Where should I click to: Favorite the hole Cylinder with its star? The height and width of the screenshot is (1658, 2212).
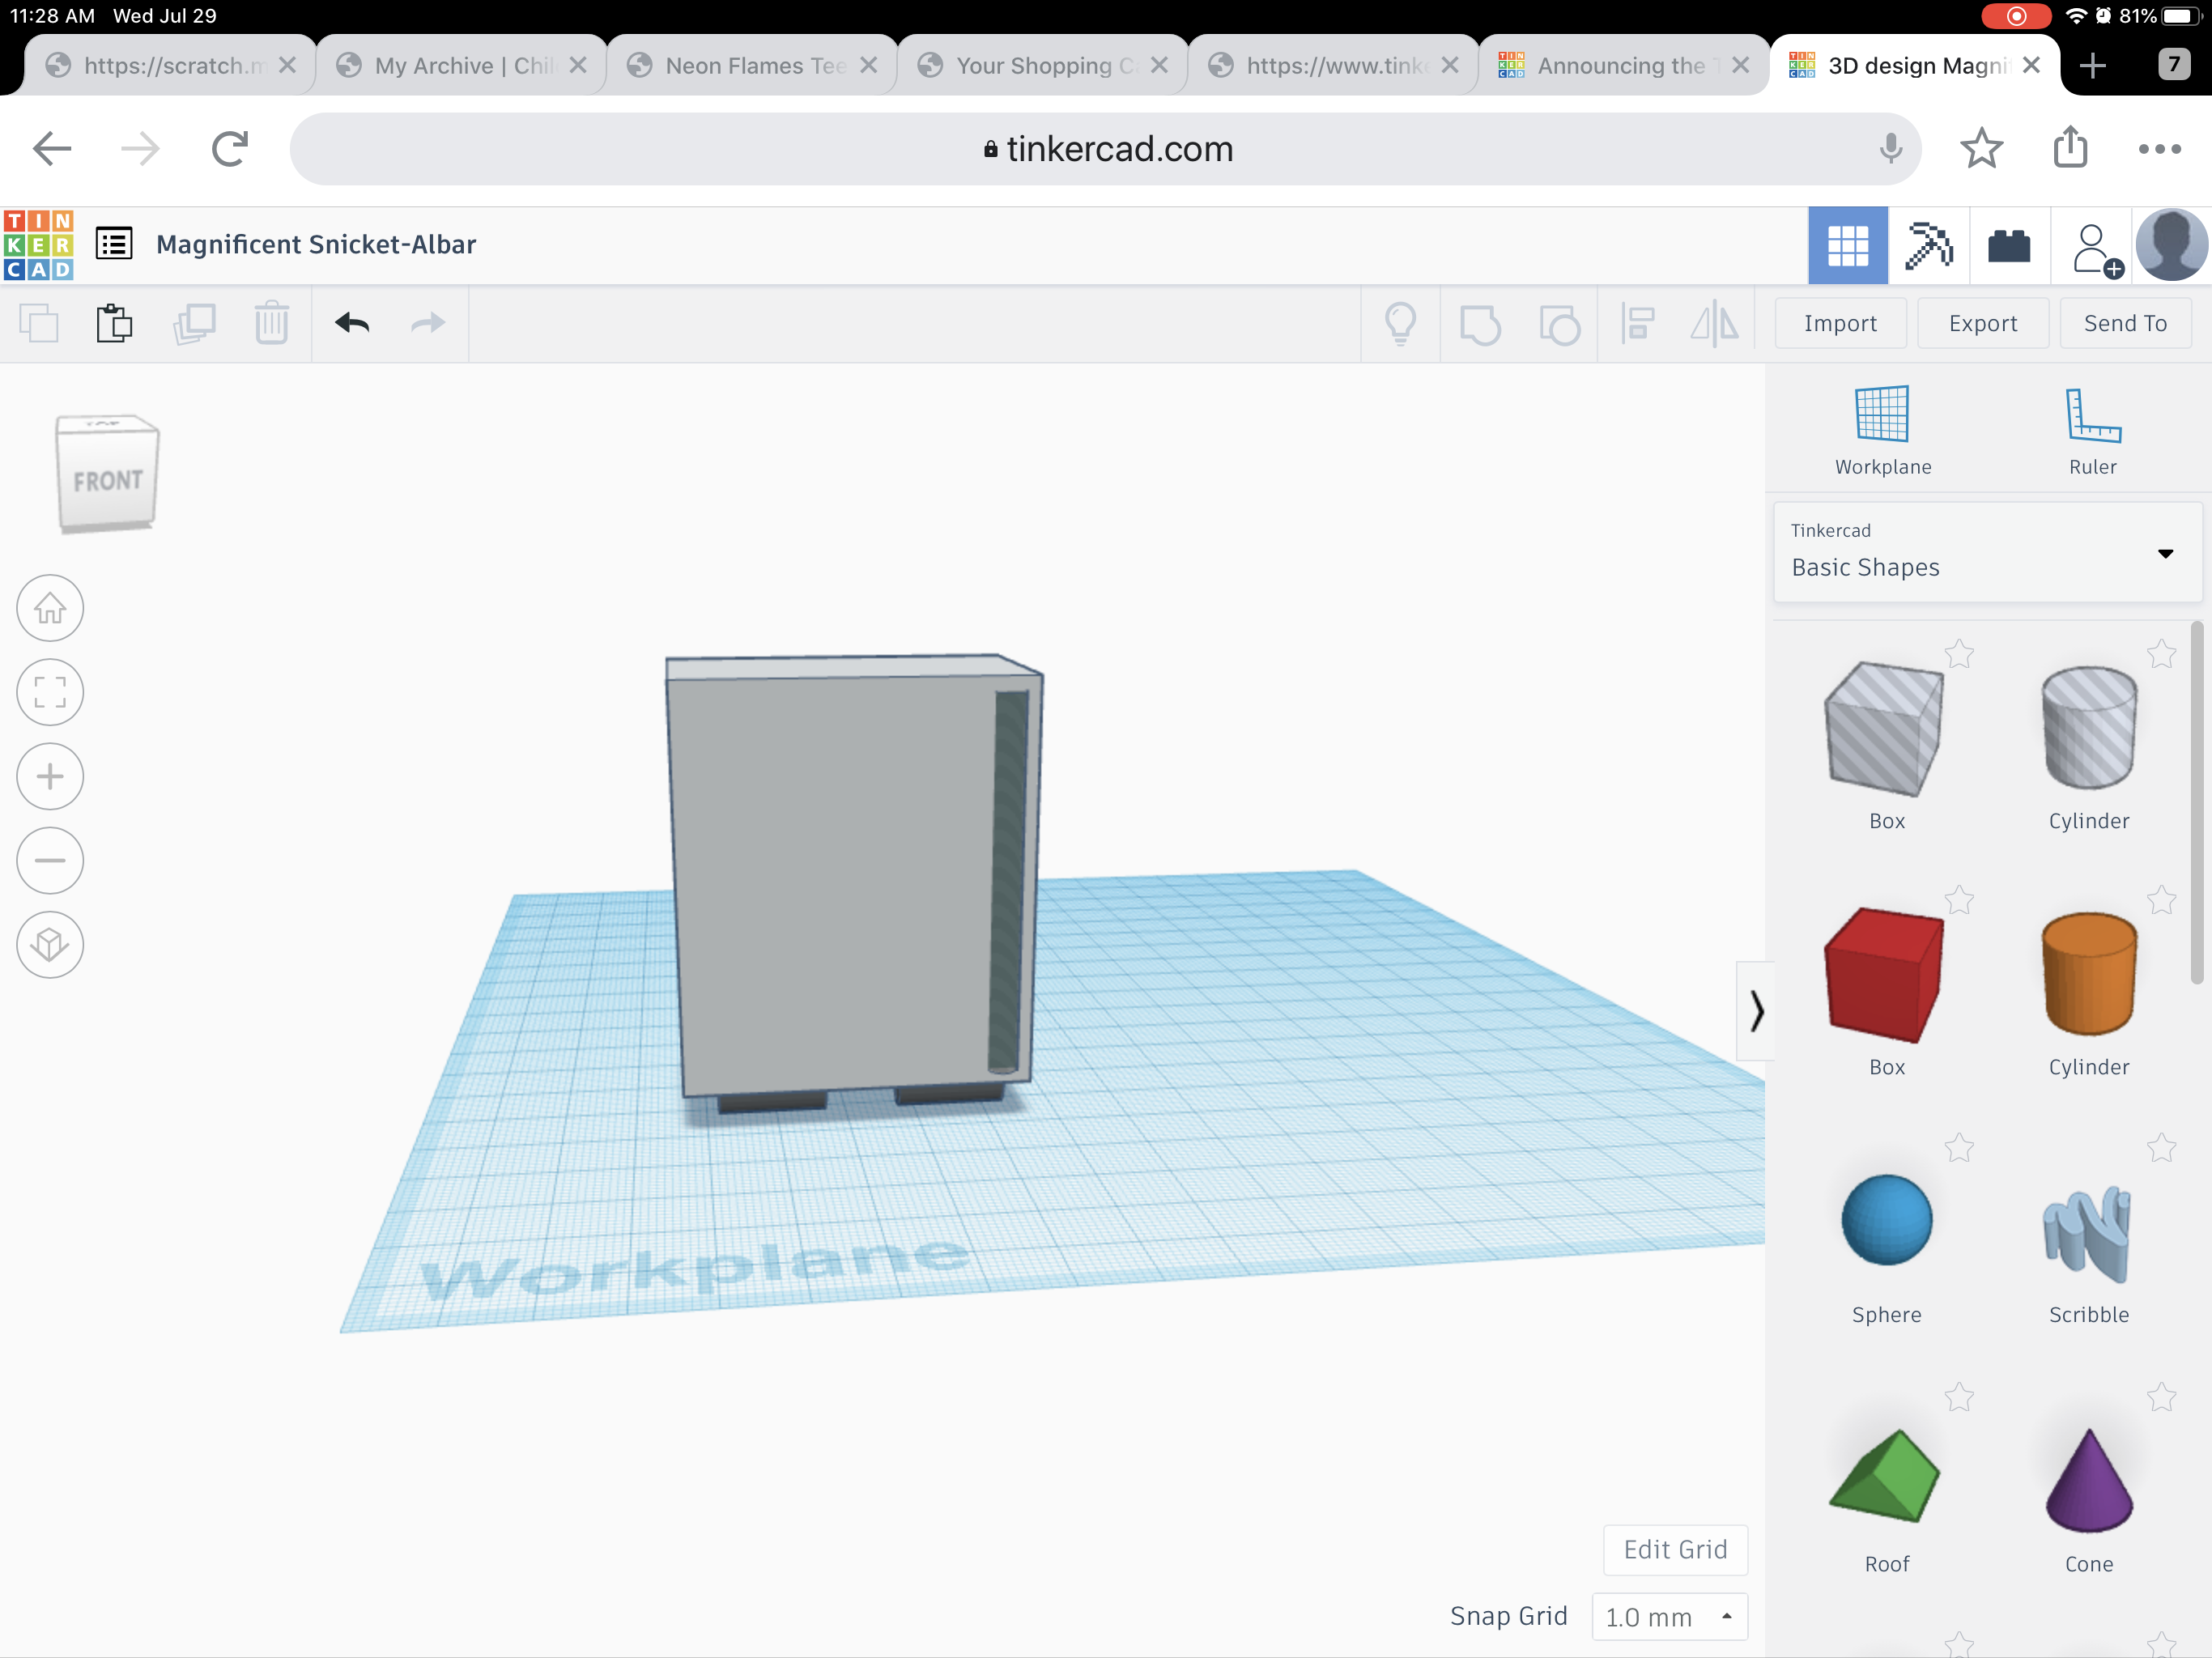(x=2161, y=654)
